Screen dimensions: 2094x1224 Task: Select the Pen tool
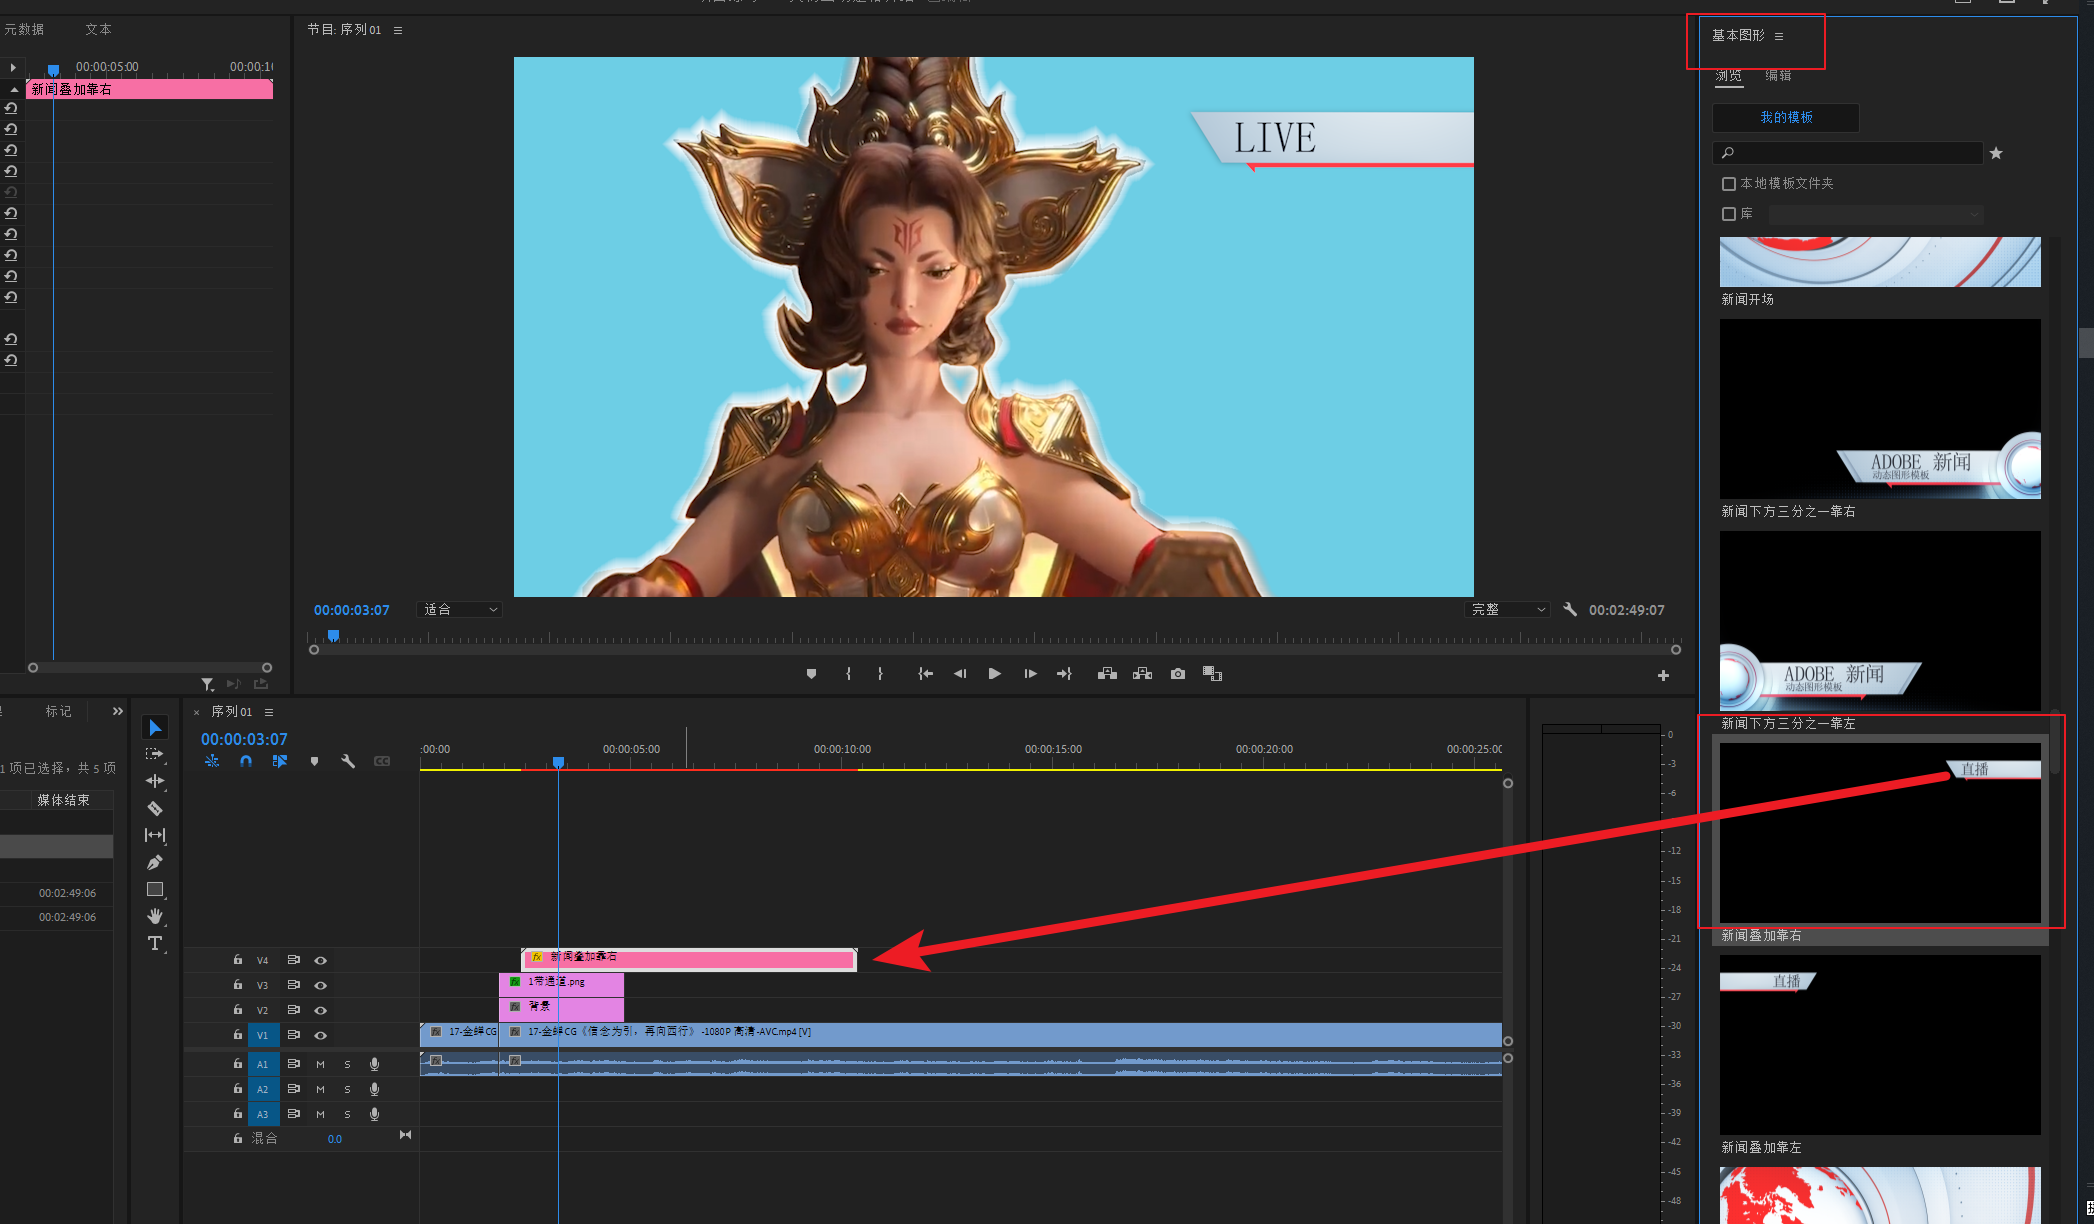pos(155,862)
